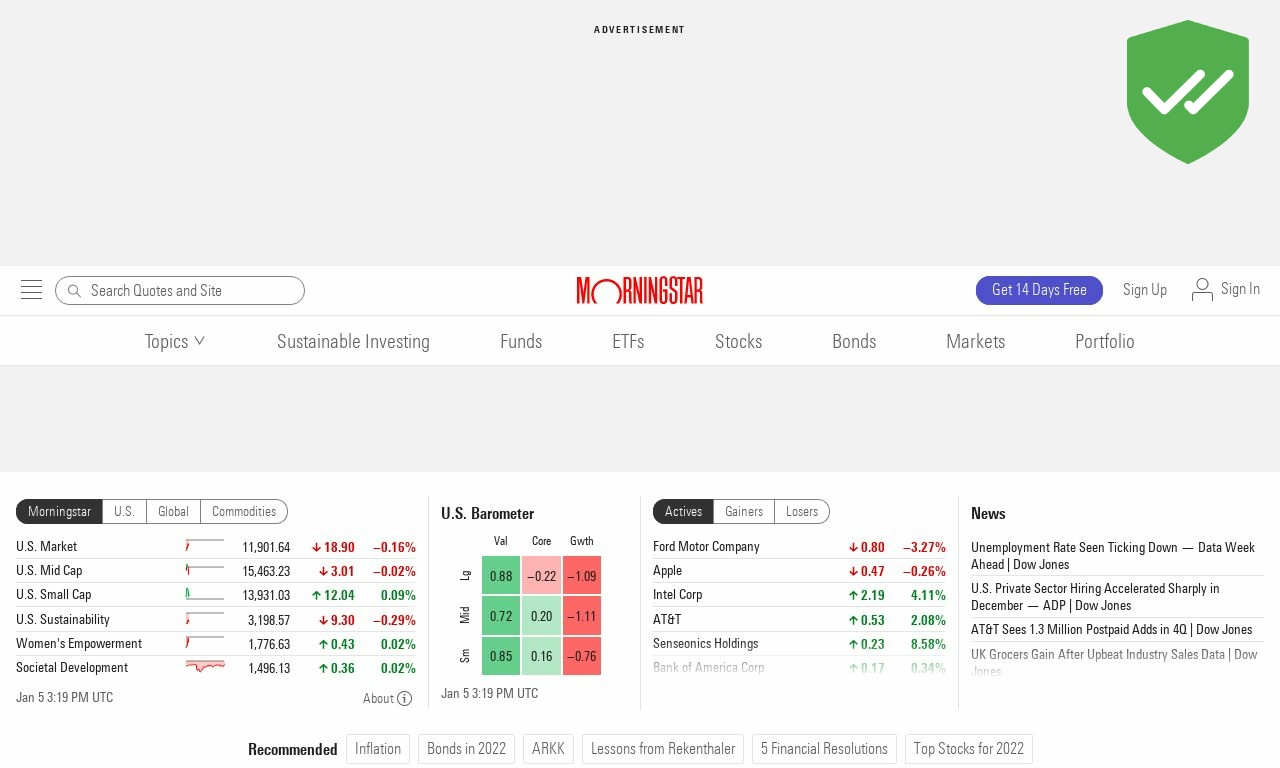1280x768 pixels.
Task: Click the Small Core 0.16 barometer cell
Action: click(541, 656)
